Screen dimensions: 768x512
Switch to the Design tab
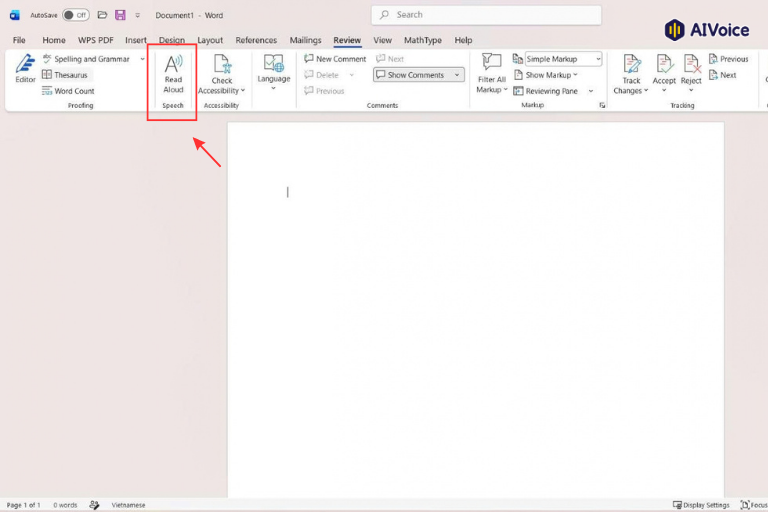pyautogui.click(x=172, y=40)
